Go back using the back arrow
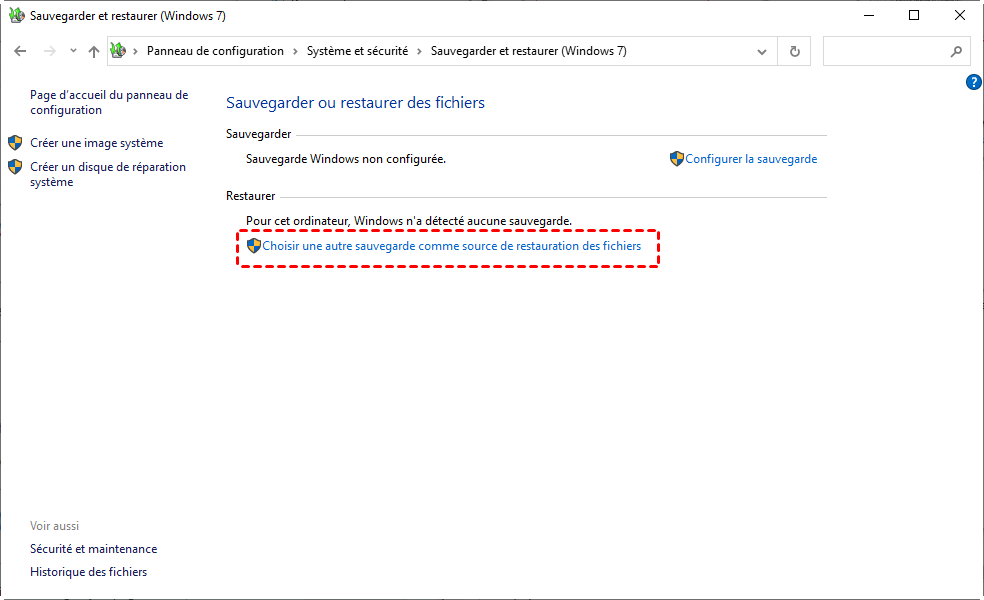The height and width of the screenshot is (600, 984). 20,51
